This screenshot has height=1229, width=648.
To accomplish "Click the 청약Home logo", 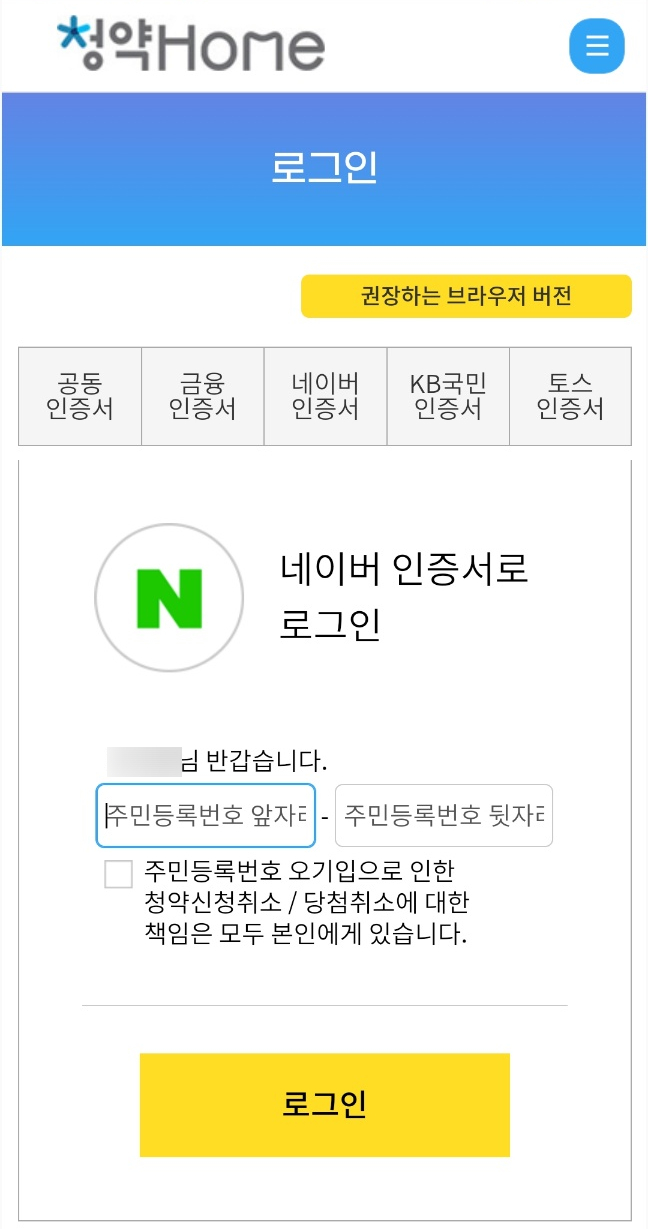I will click(191, 46).
